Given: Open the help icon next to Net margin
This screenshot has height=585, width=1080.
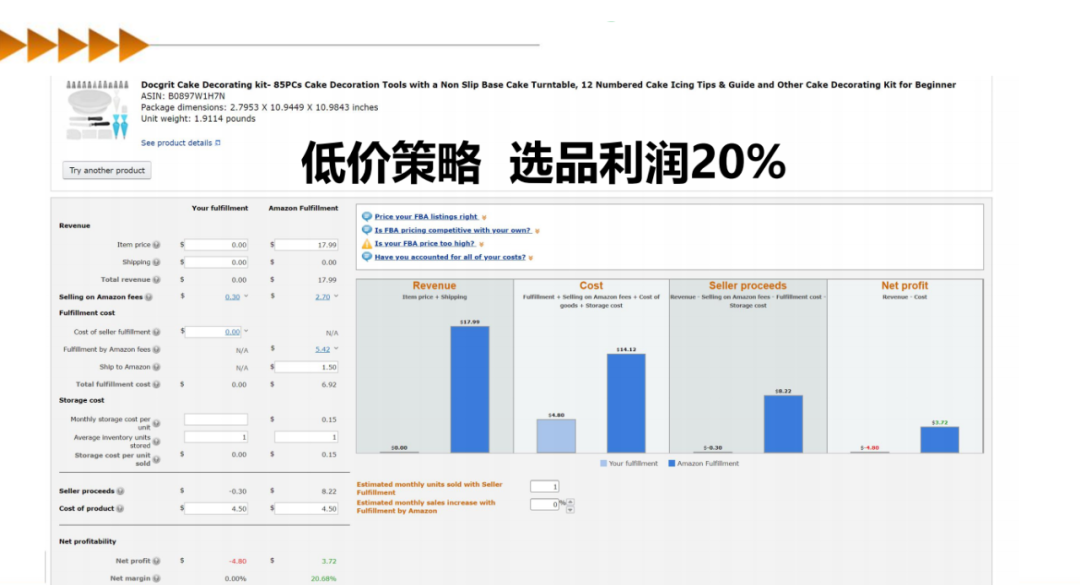Looking at the screenshot, I should [x=156, y=579].
